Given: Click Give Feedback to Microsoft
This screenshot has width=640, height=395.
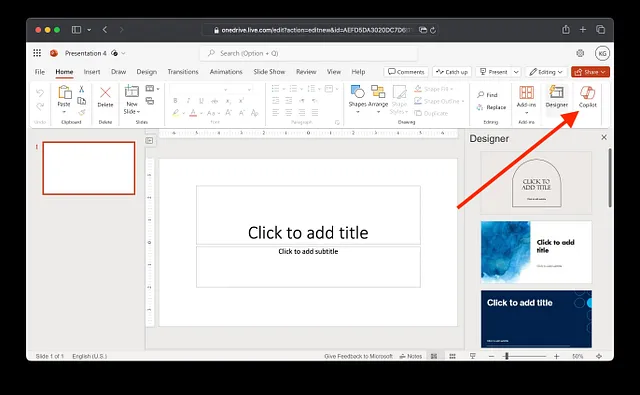Looking at the screenshot, I should [358, 356].
